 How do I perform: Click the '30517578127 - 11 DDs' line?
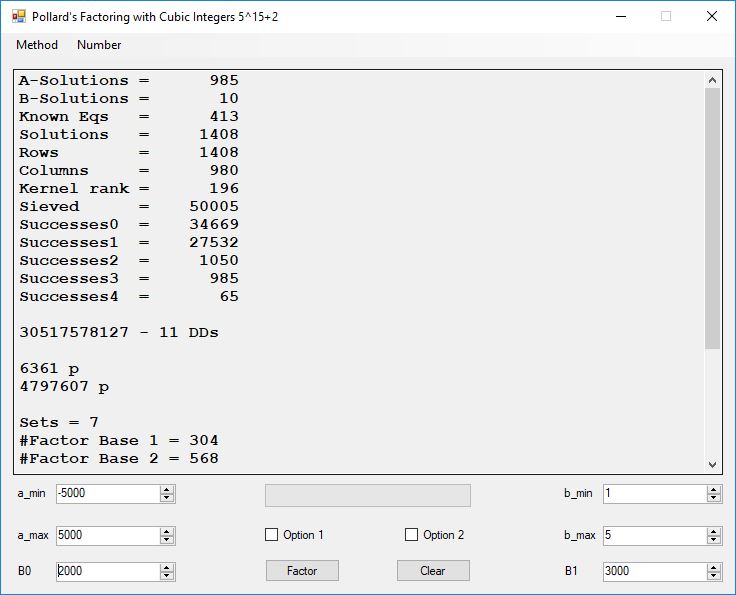pos(119,333)
